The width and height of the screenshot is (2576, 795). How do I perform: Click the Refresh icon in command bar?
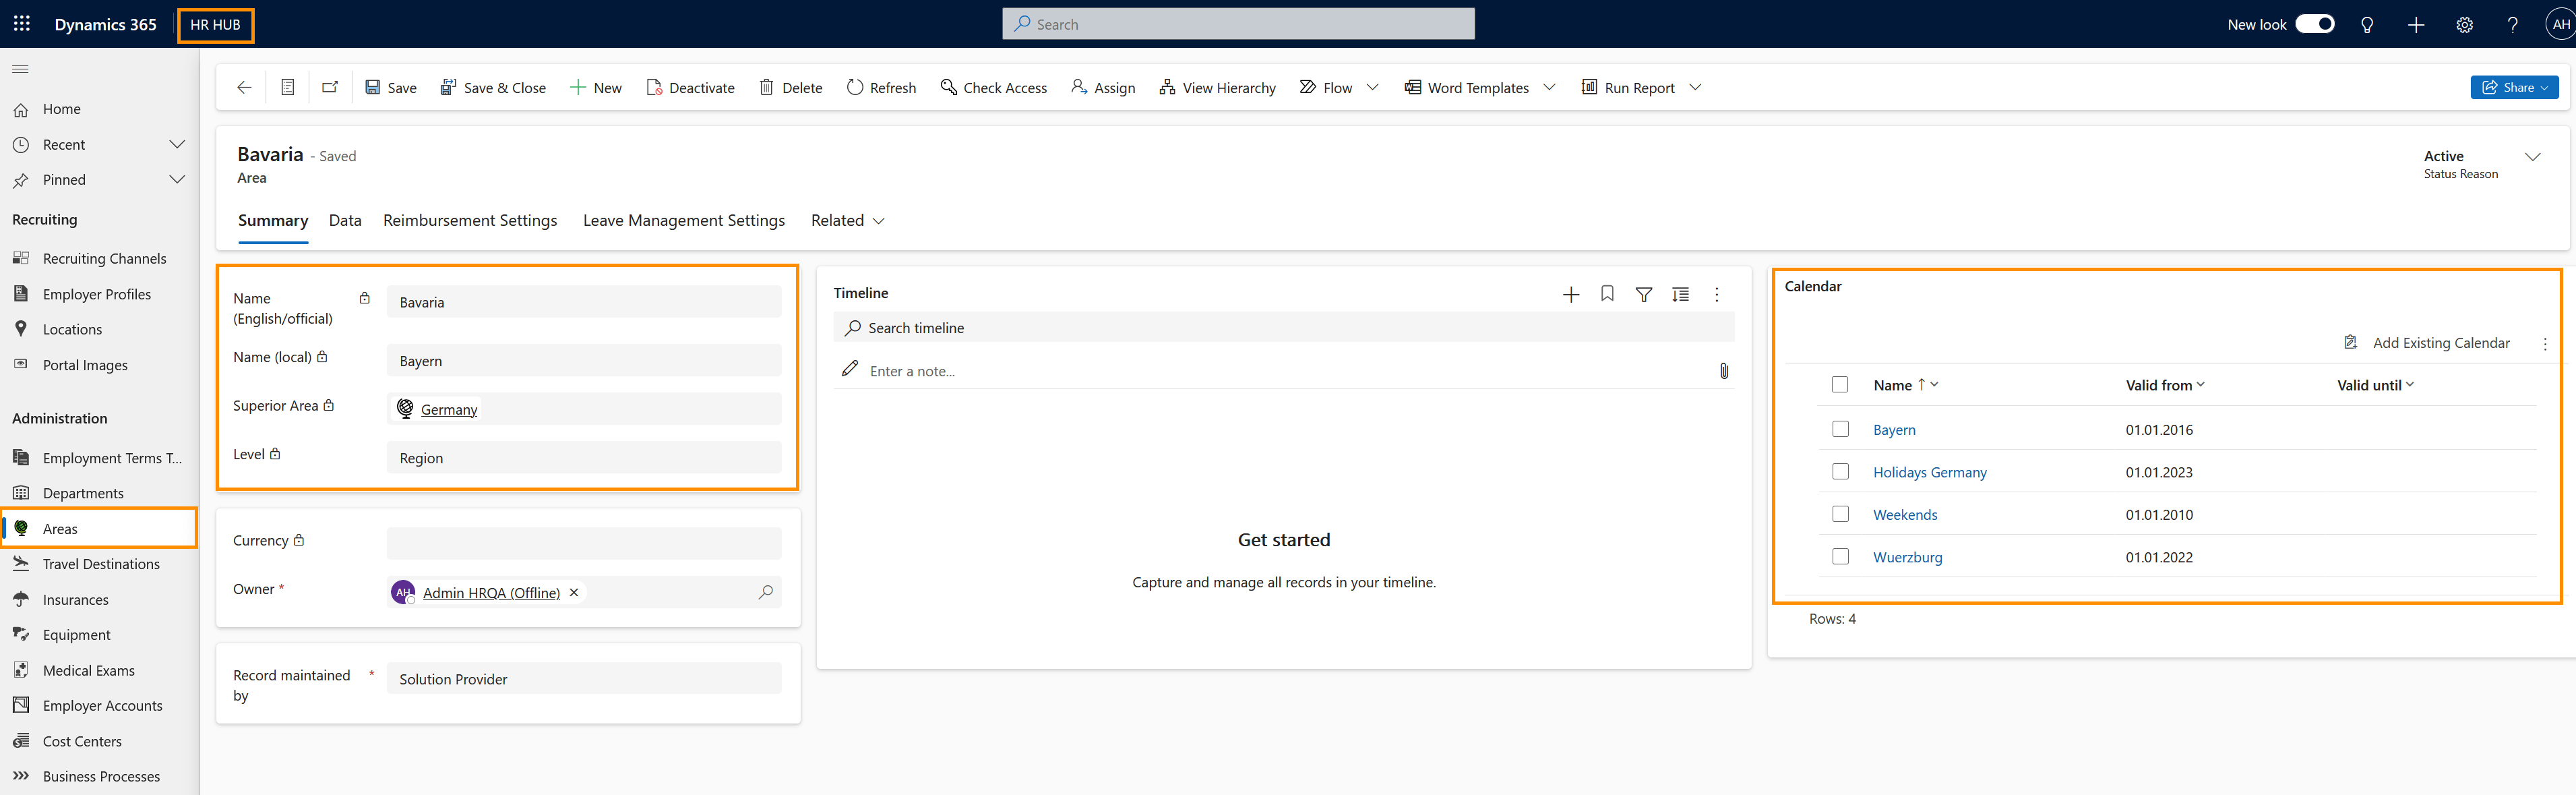(x=855, y=88)
